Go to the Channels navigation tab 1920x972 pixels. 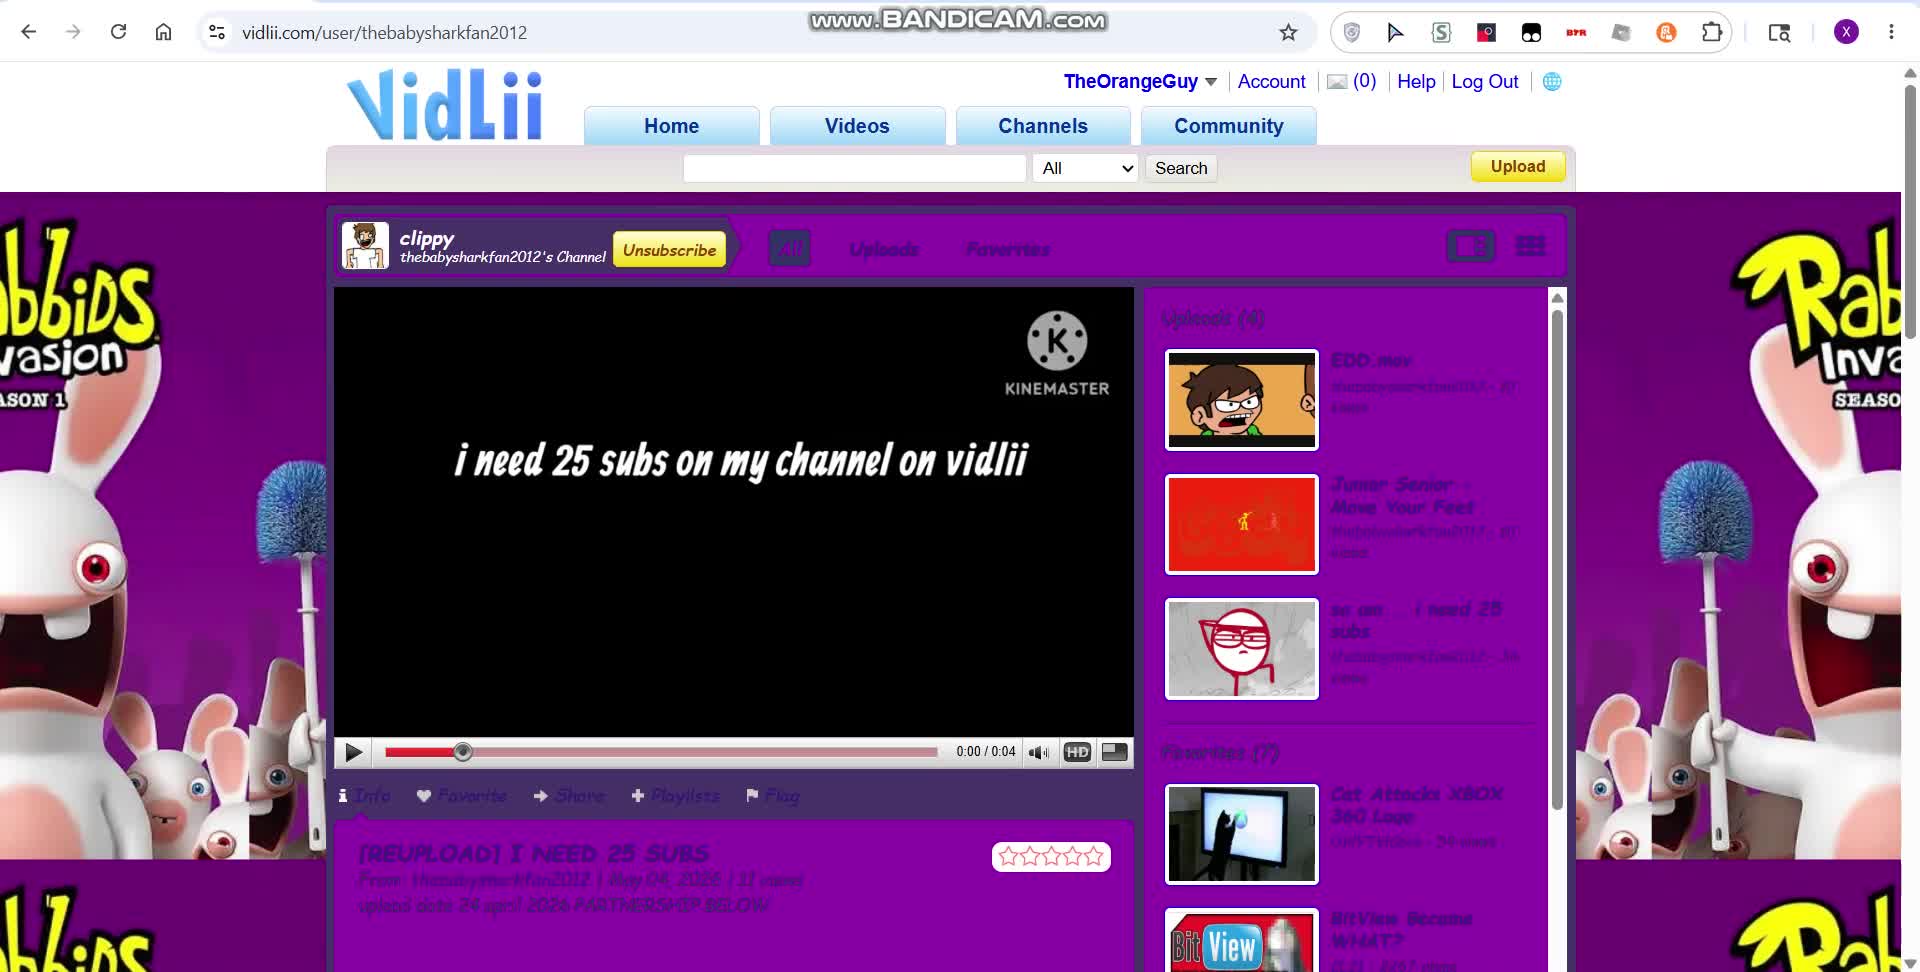1043,126
